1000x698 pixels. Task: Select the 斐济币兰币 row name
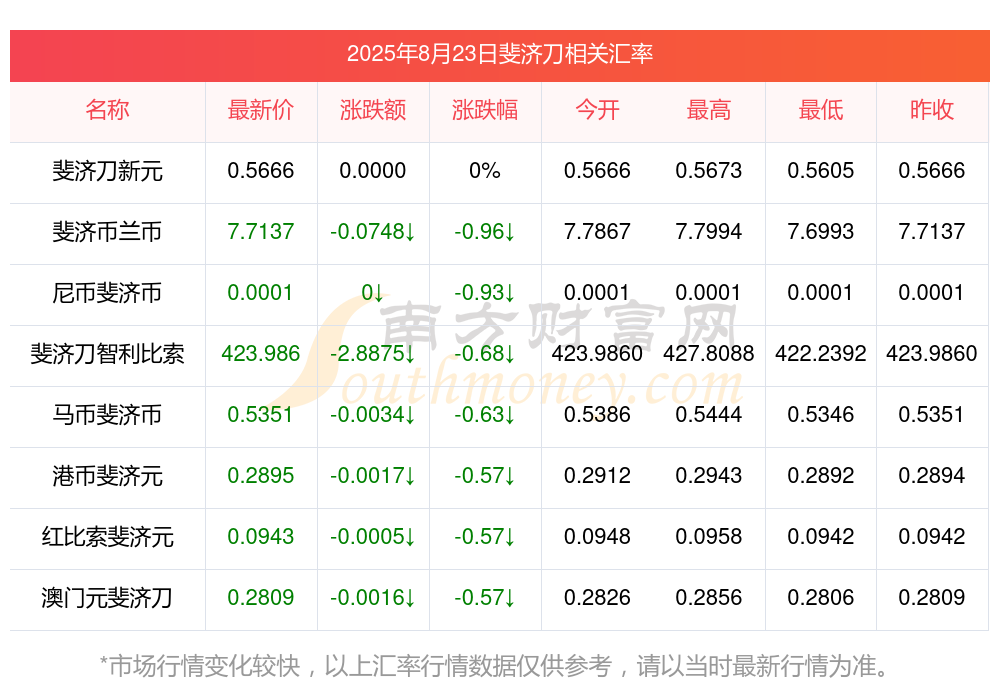(107, 232)
